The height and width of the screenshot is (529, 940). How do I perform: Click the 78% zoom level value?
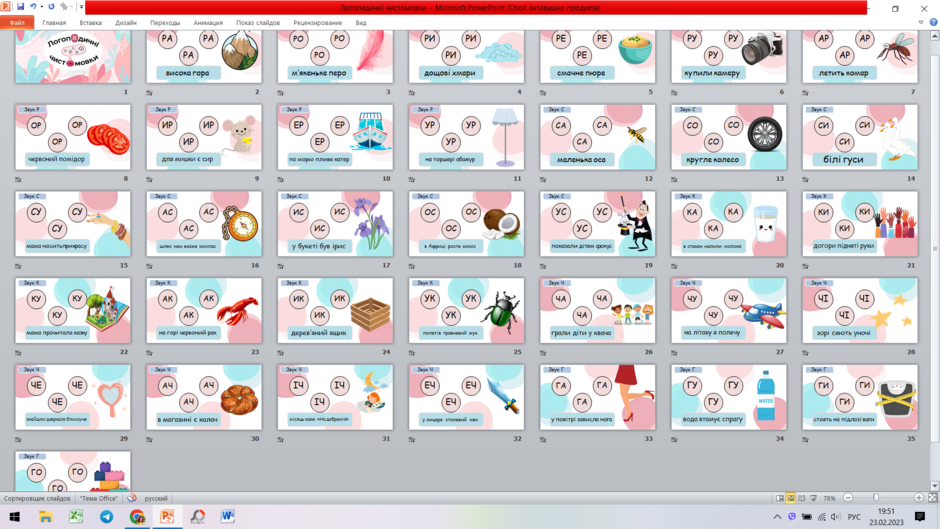(830, 498)
